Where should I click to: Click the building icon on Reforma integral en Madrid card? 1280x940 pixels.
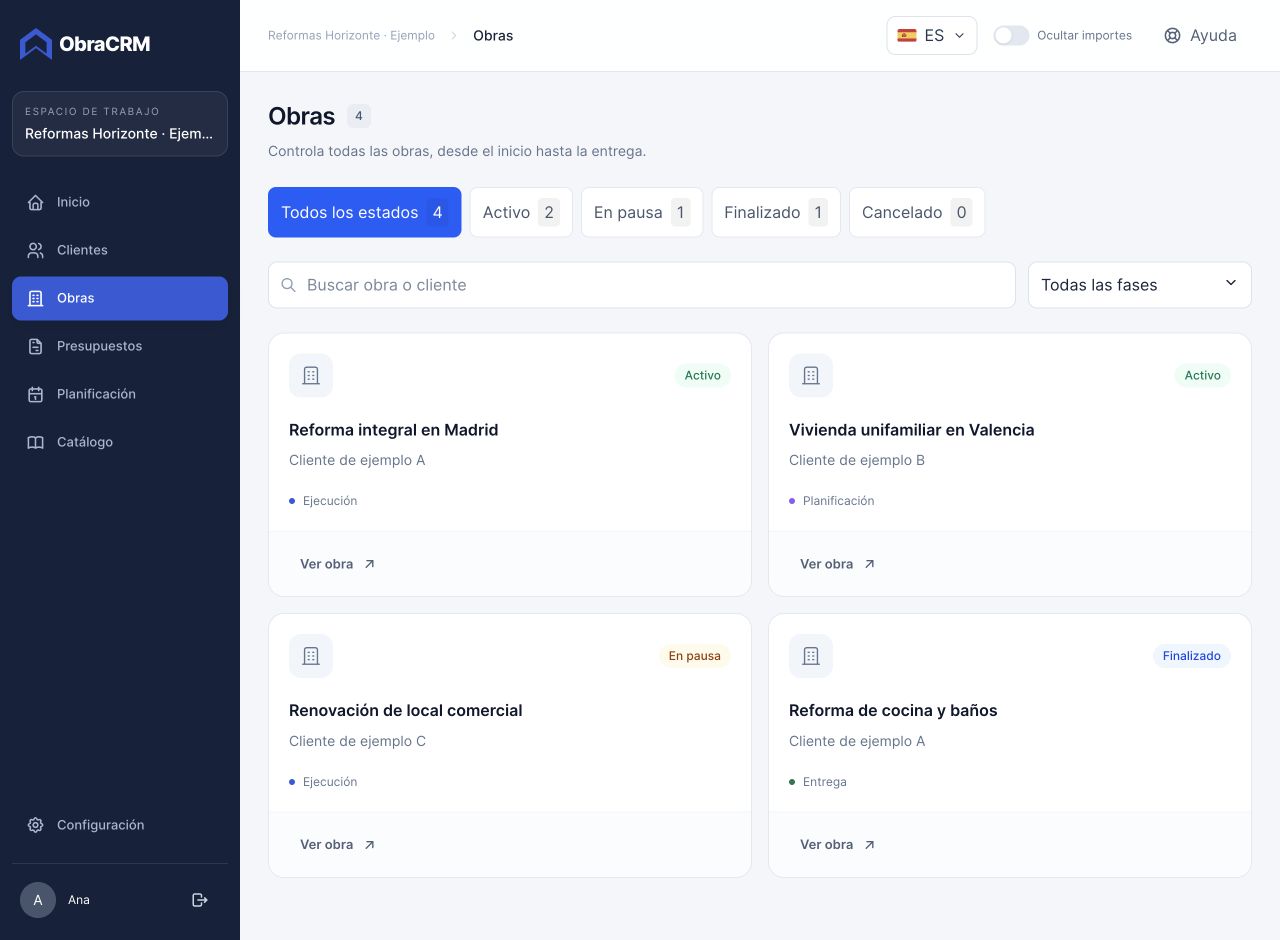(311, 375)
